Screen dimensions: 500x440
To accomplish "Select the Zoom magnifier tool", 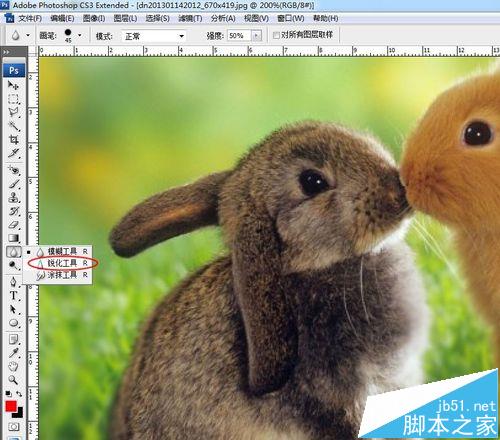I will (x=13, y=380).
